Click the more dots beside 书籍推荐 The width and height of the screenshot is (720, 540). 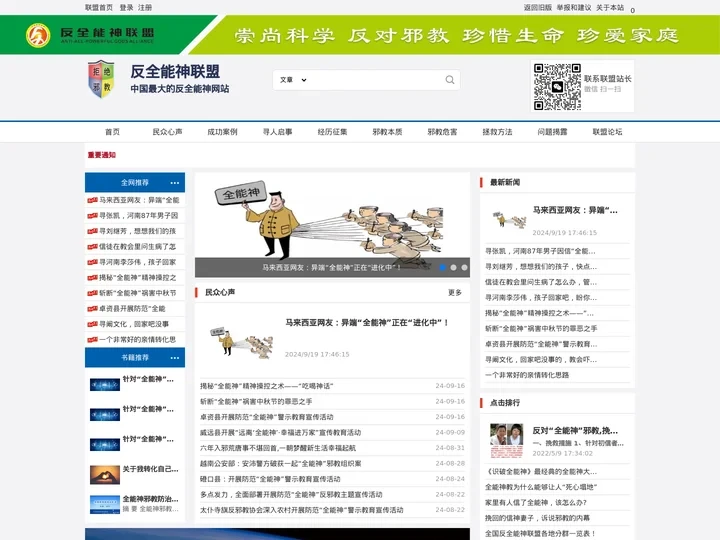point(174,358)
